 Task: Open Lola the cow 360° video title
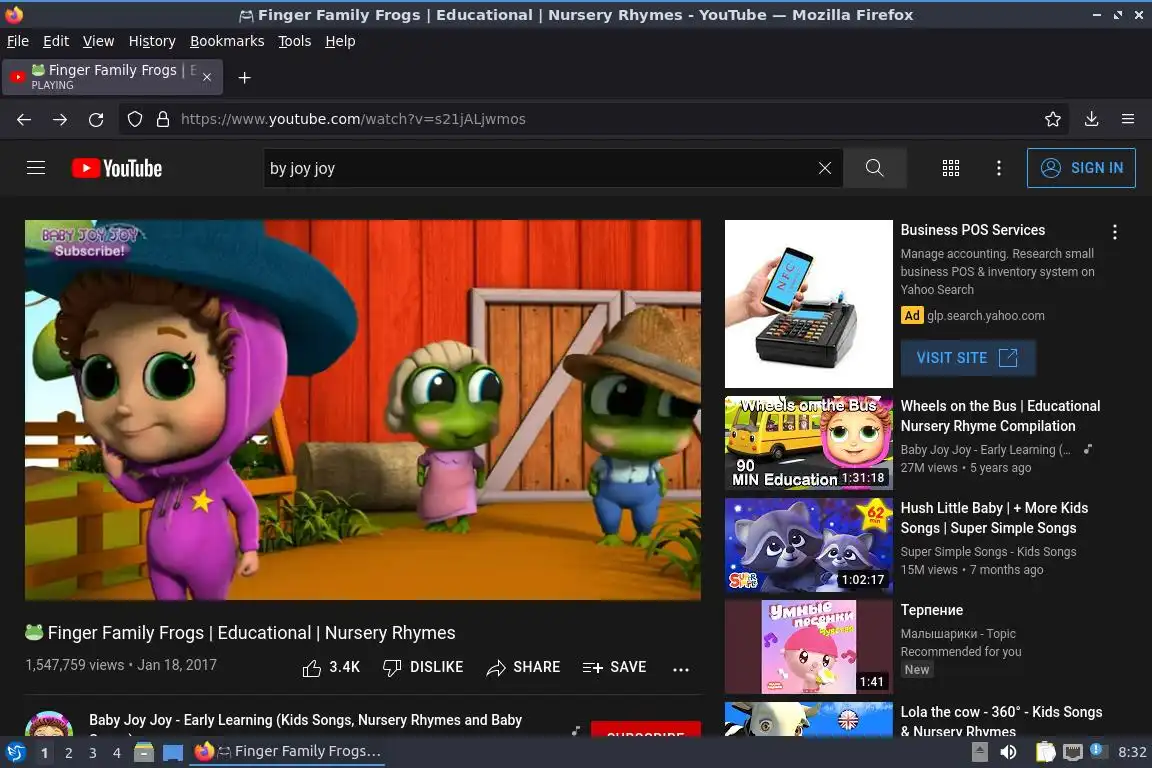pos(1001,721)
